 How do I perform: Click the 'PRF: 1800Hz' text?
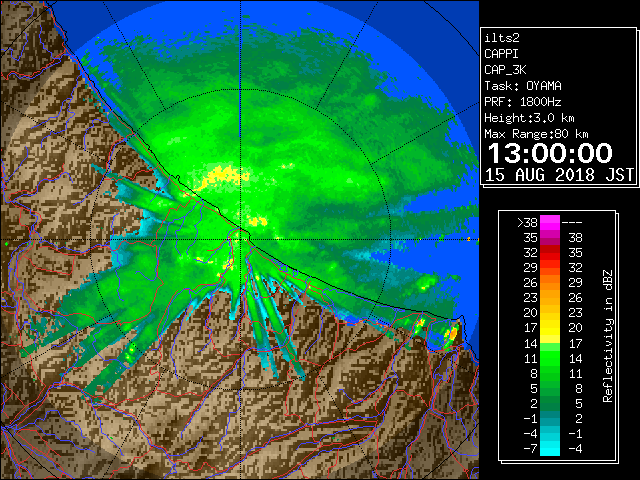[523, 102]
